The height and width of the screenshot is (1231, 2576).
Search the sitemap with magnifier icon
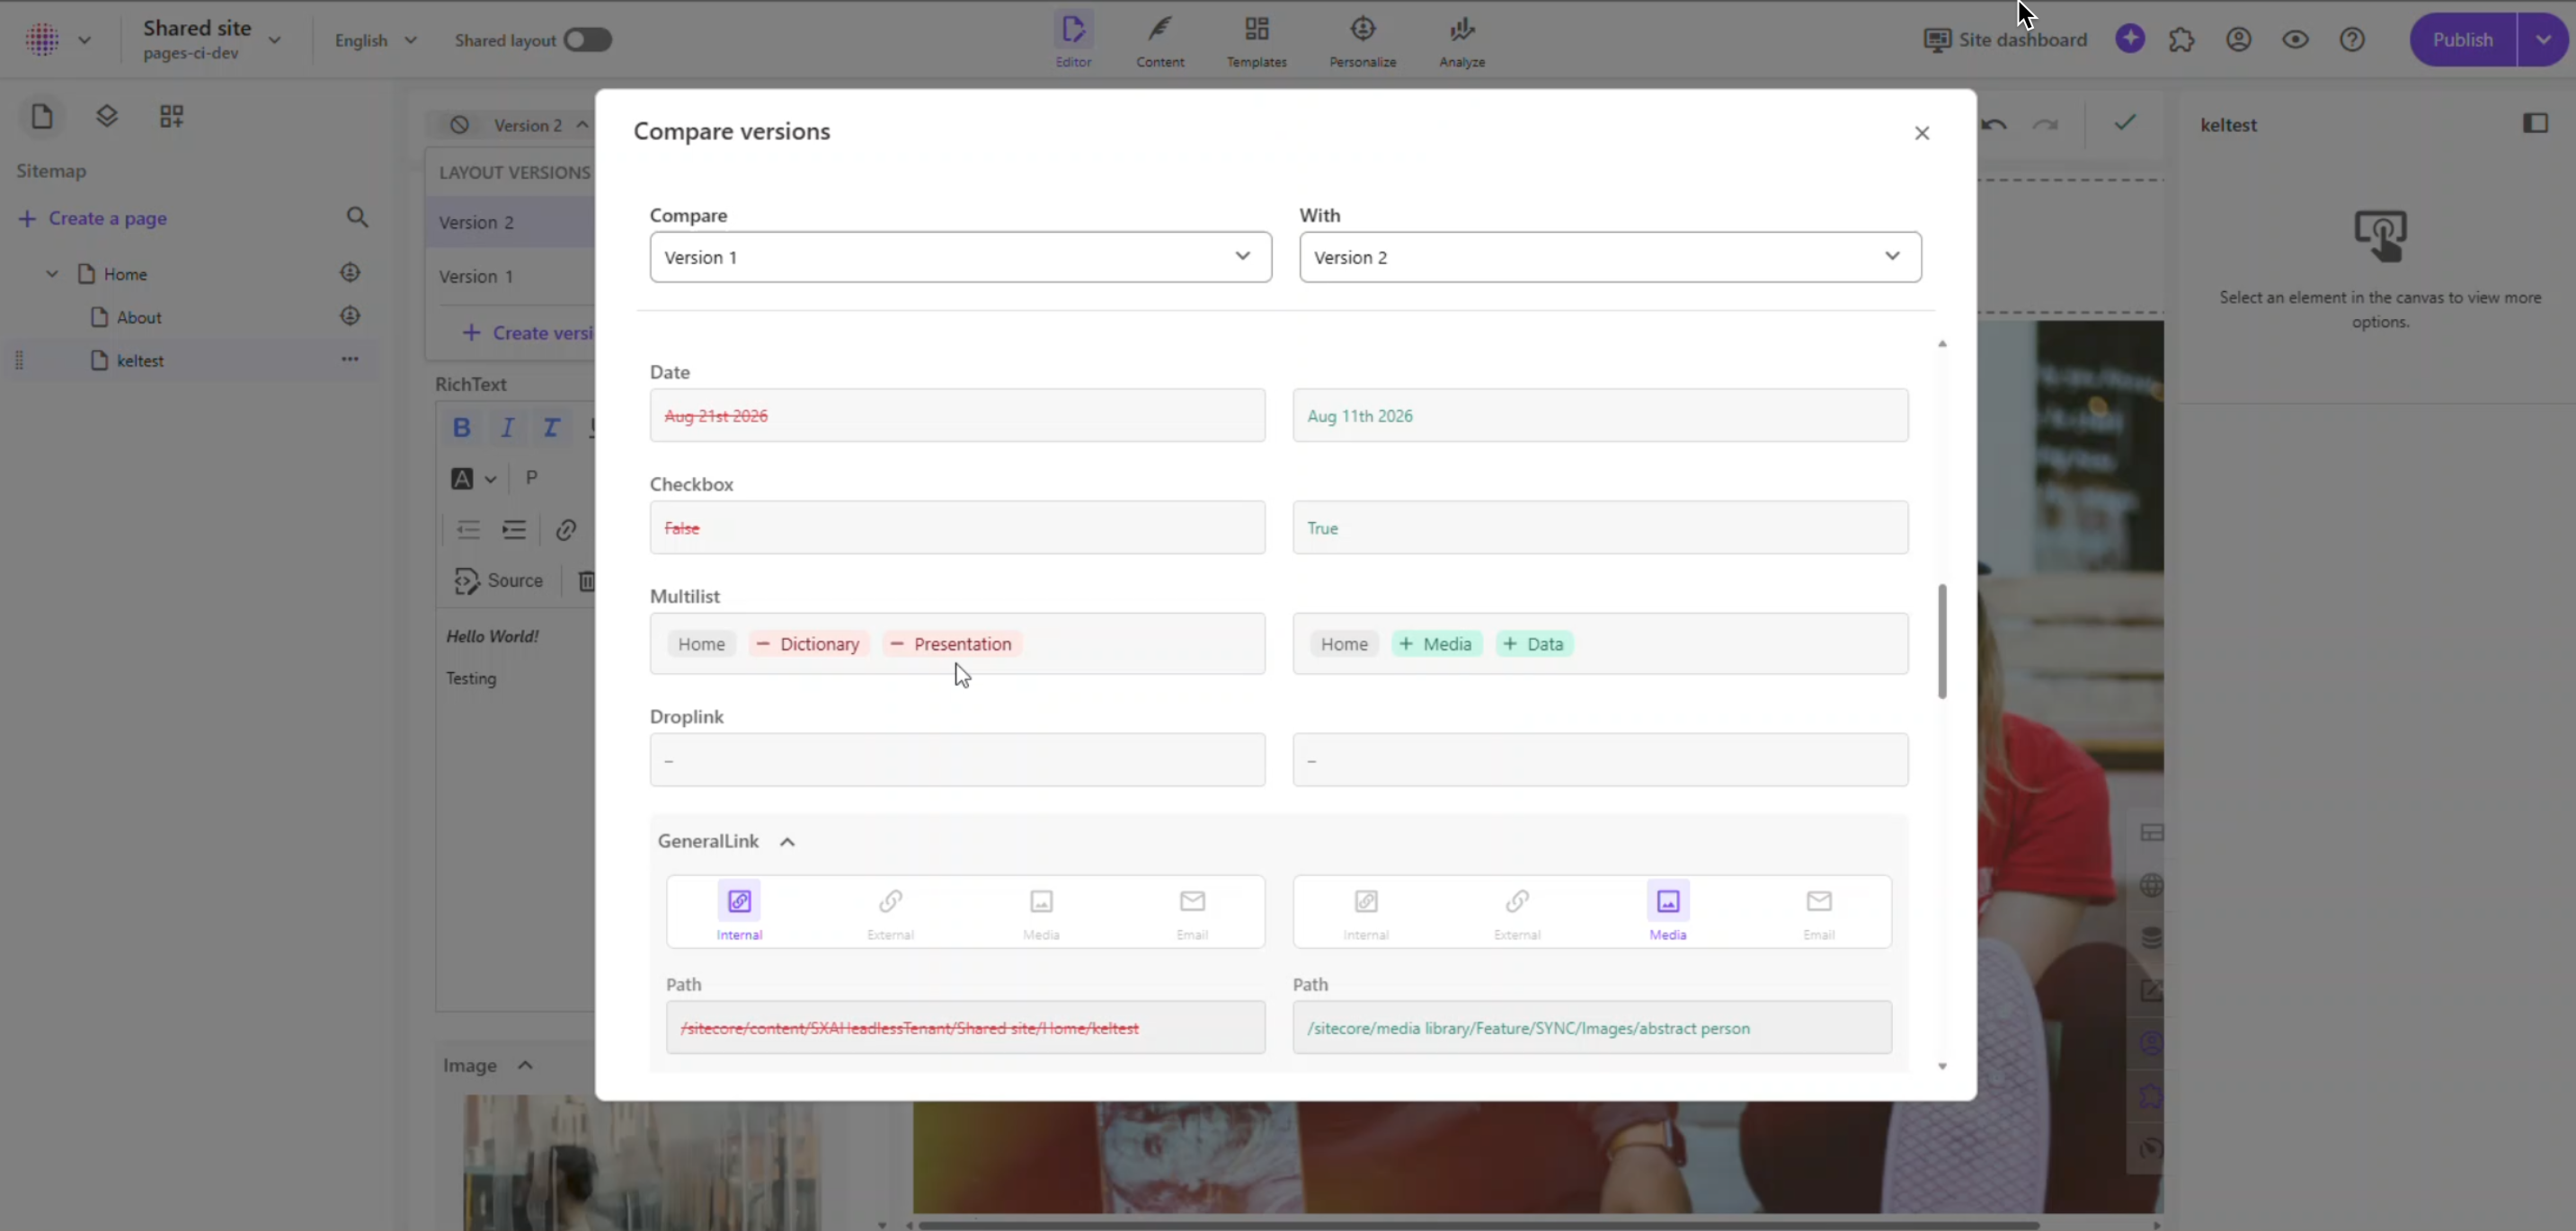pyautogui.click(x=357, y=217)
